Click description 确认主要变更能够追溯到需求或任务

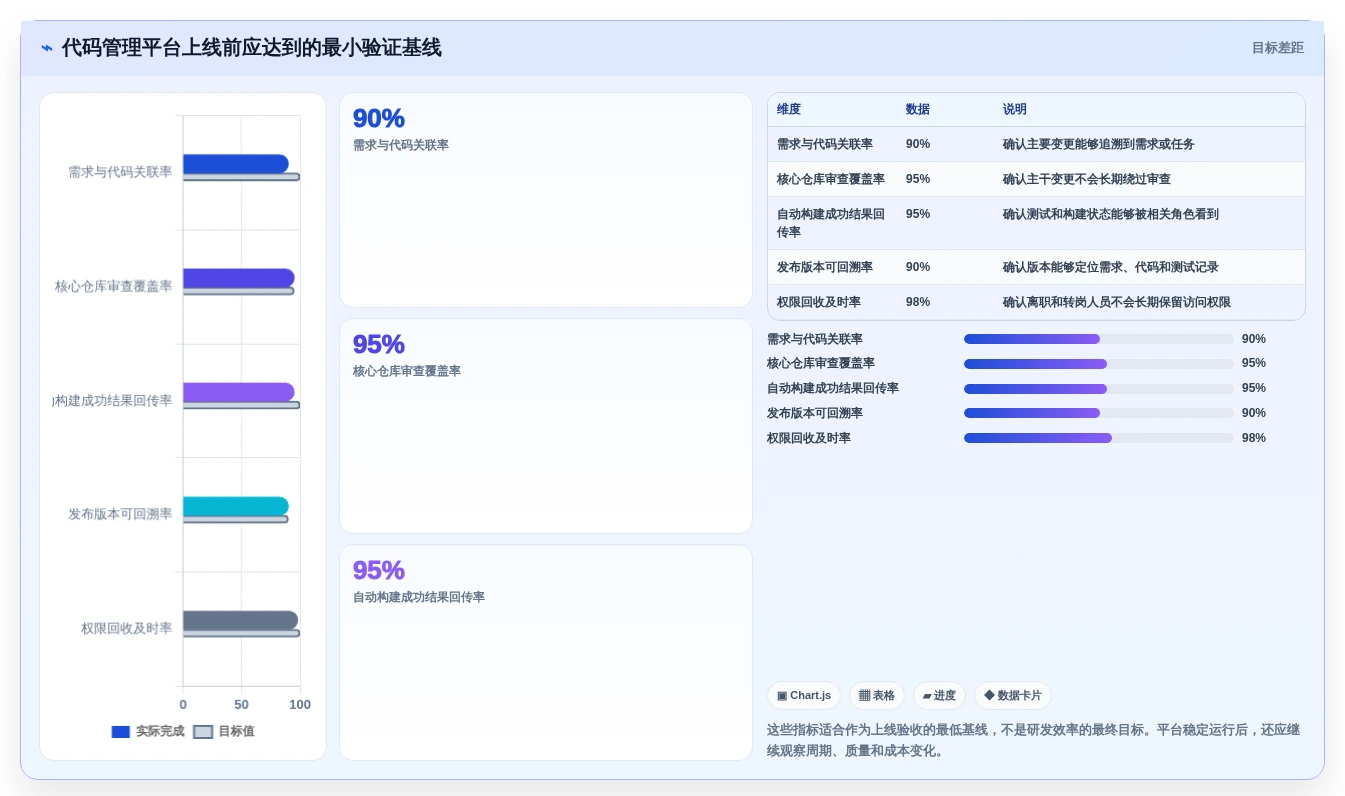1099,144
